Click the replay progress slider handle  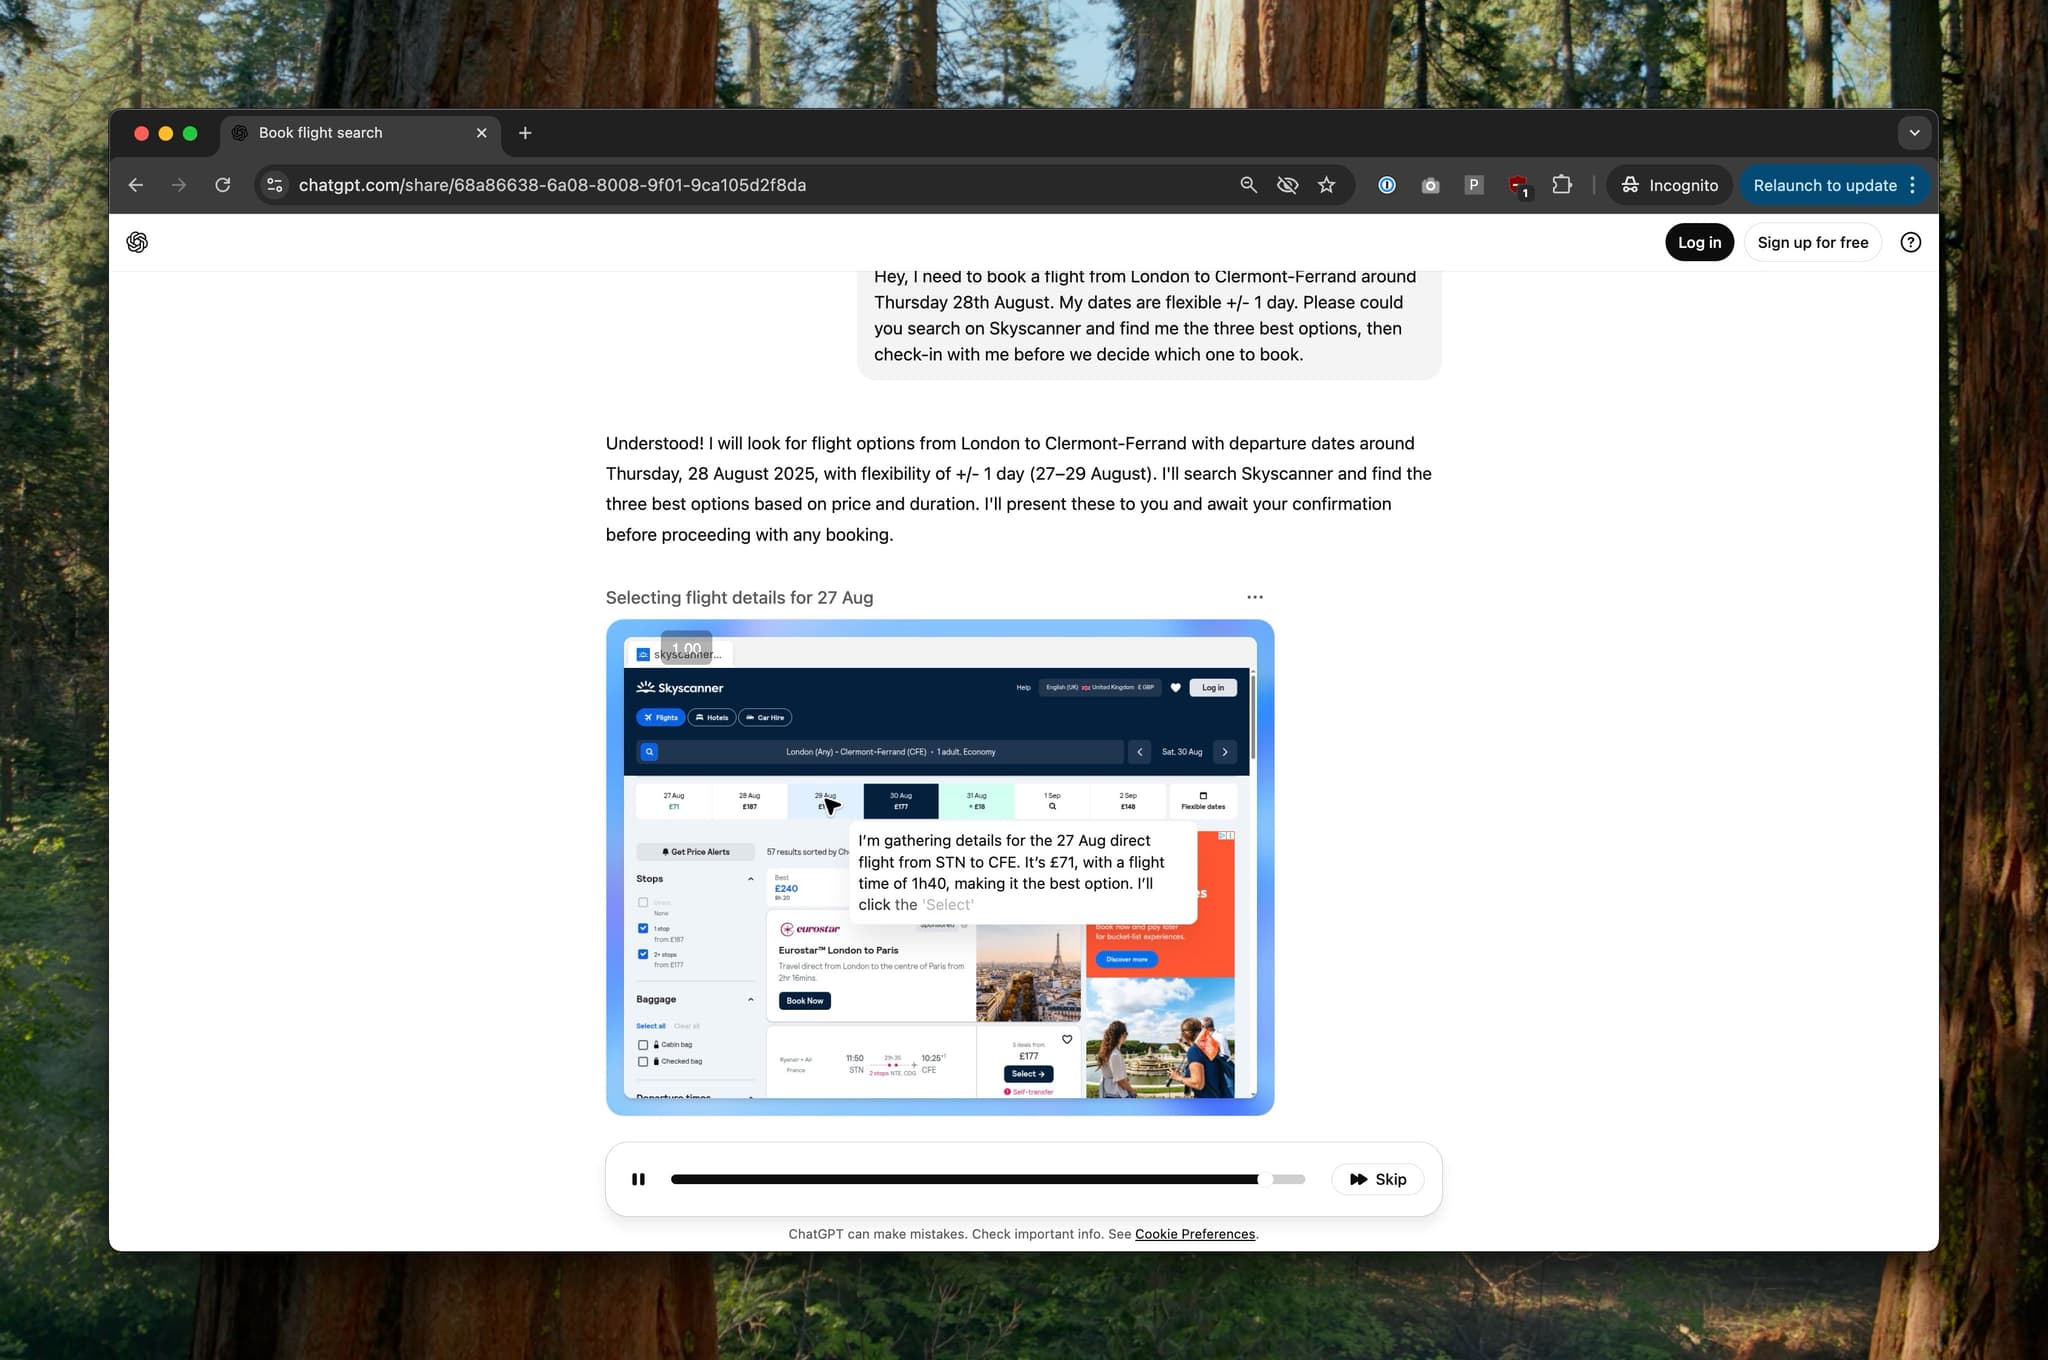[1265, 1179]
